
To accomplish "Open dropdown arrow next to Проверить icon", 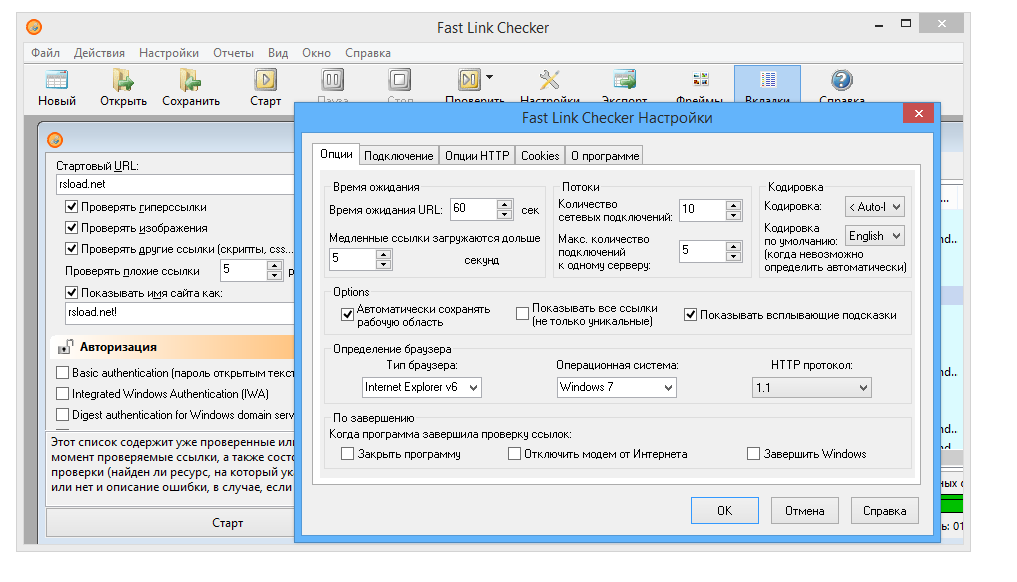I will tap(490, 77).
